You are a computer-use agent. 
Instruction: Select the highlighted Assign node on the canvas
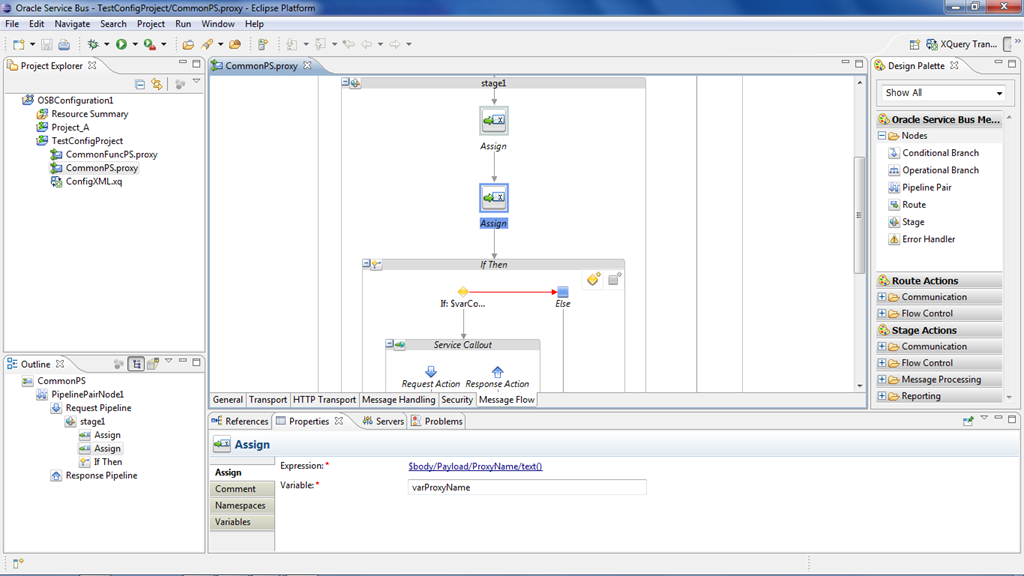pyautogui.click(x=494, y=198)
